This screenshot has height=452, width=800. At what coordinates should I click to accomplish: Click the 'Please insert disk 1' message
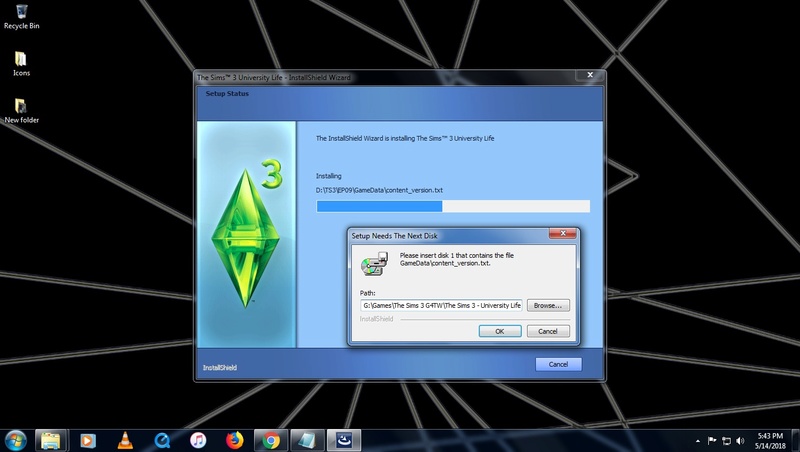pos(457,259)
